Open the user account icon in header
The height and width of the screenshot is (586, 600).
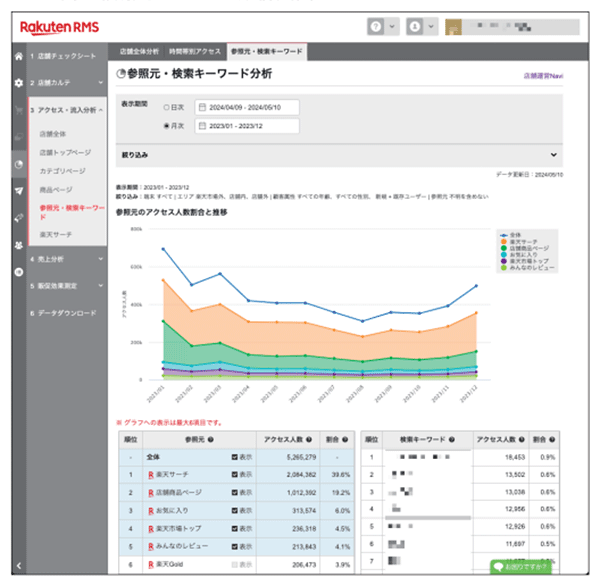click(415, 26)
